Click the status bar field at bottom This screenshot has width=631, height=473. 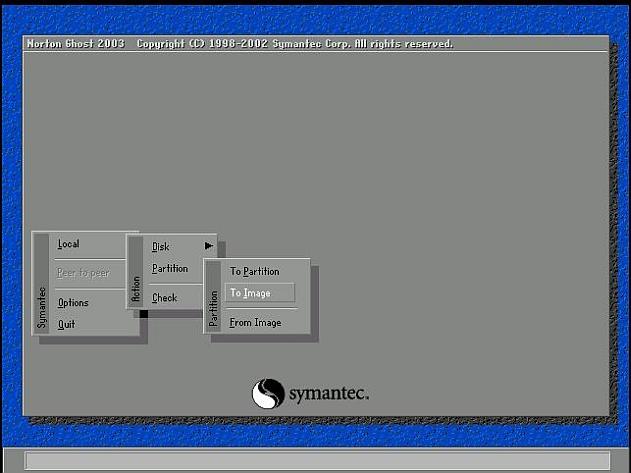pos(317,460)
